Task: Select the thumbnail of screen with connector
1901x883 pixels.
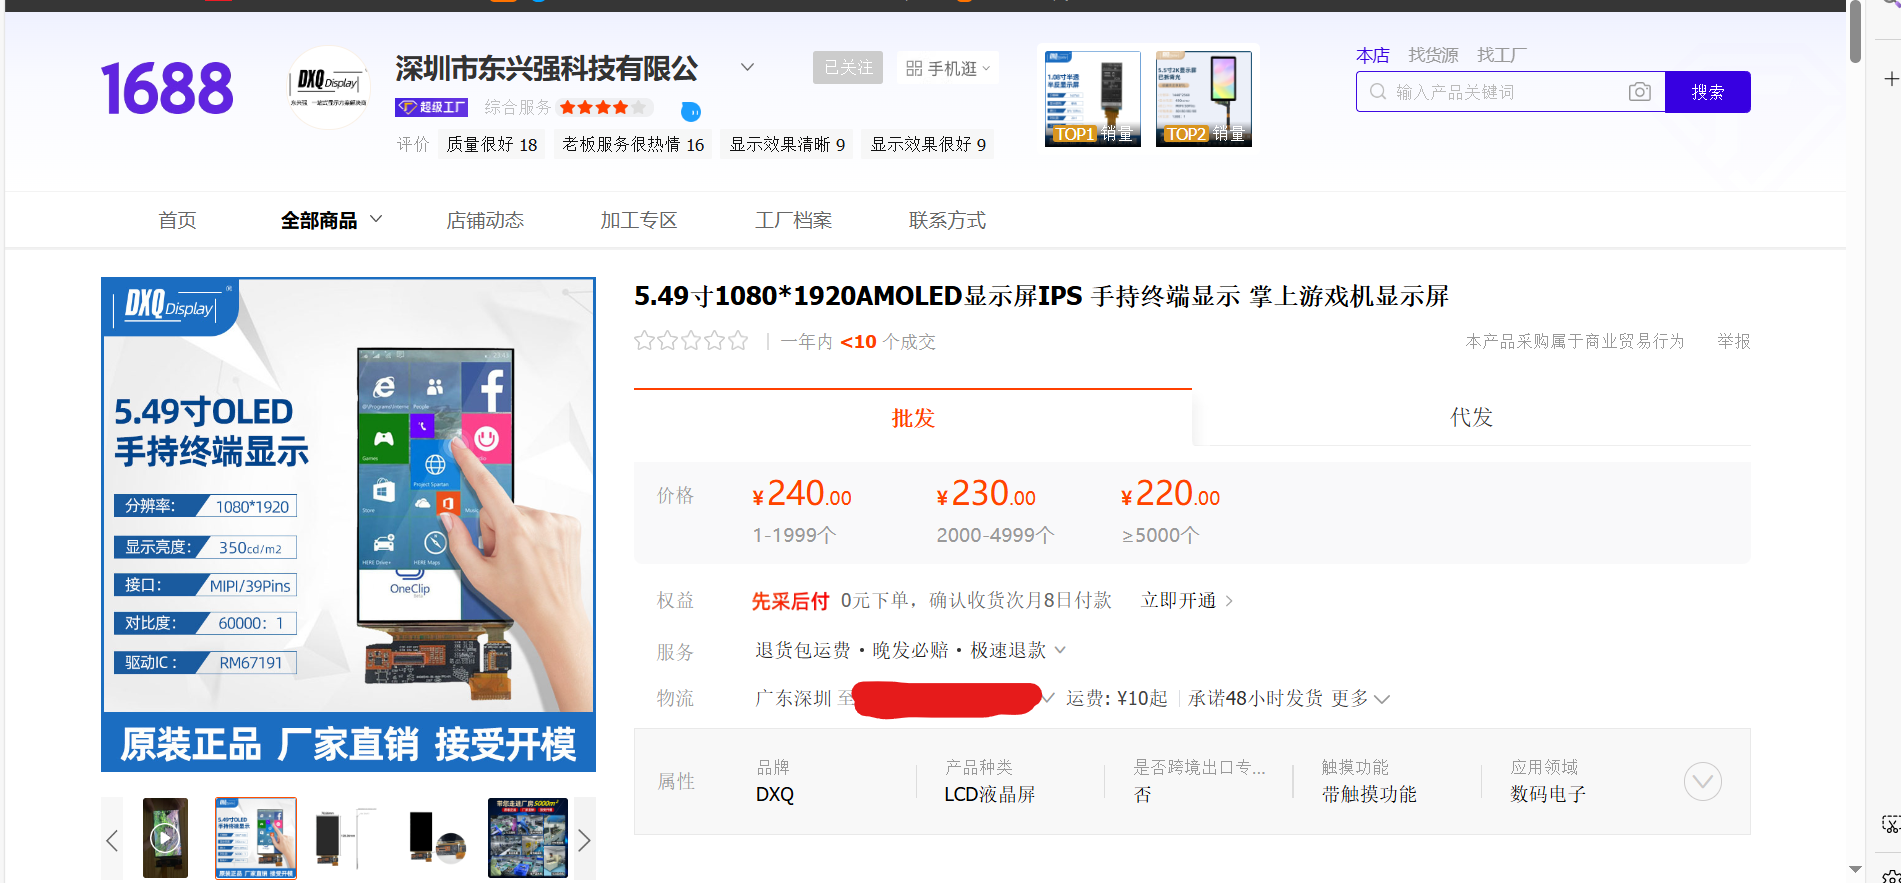Action: click(437, 838)
